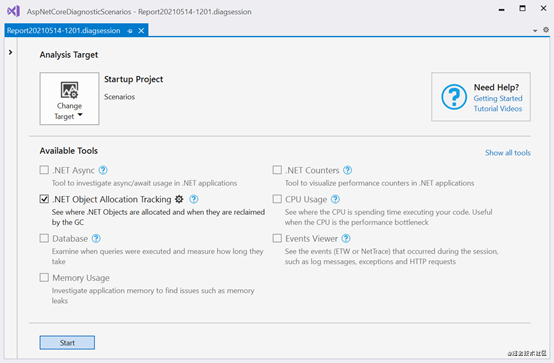Click the Start button

coord(67,342)
